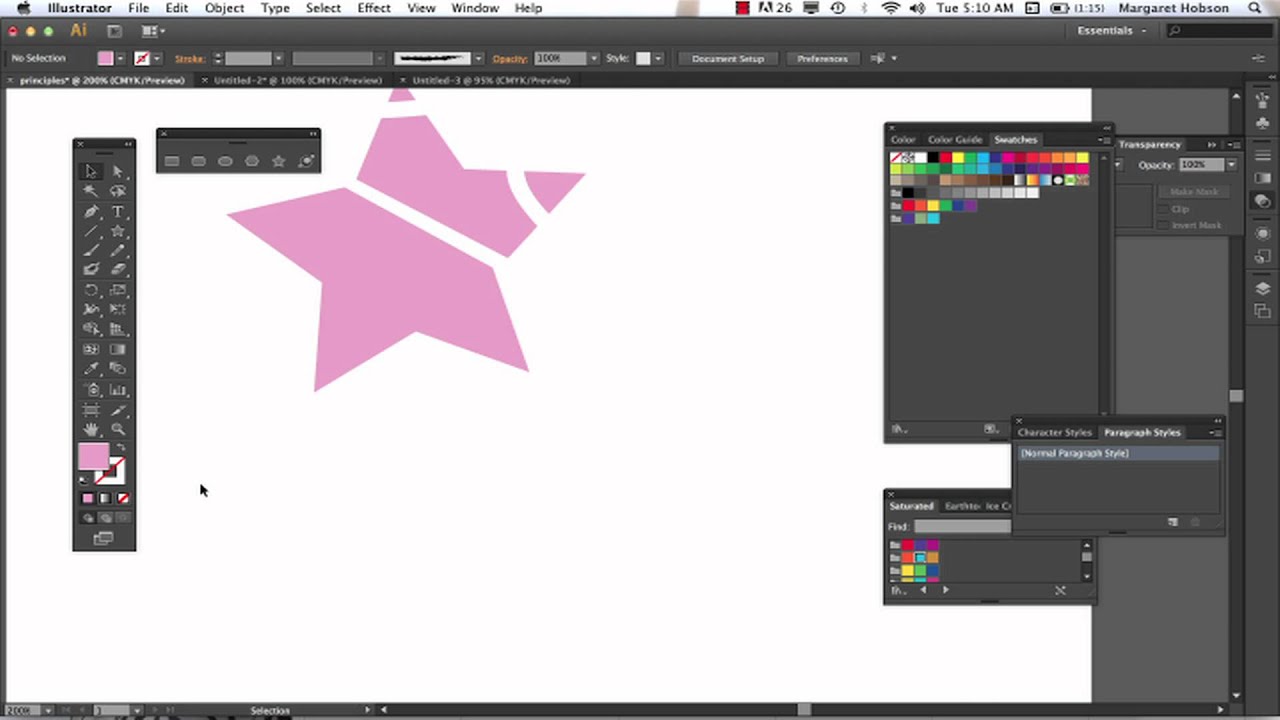Open the Artboards panel from the dock

coord(1263,311)
